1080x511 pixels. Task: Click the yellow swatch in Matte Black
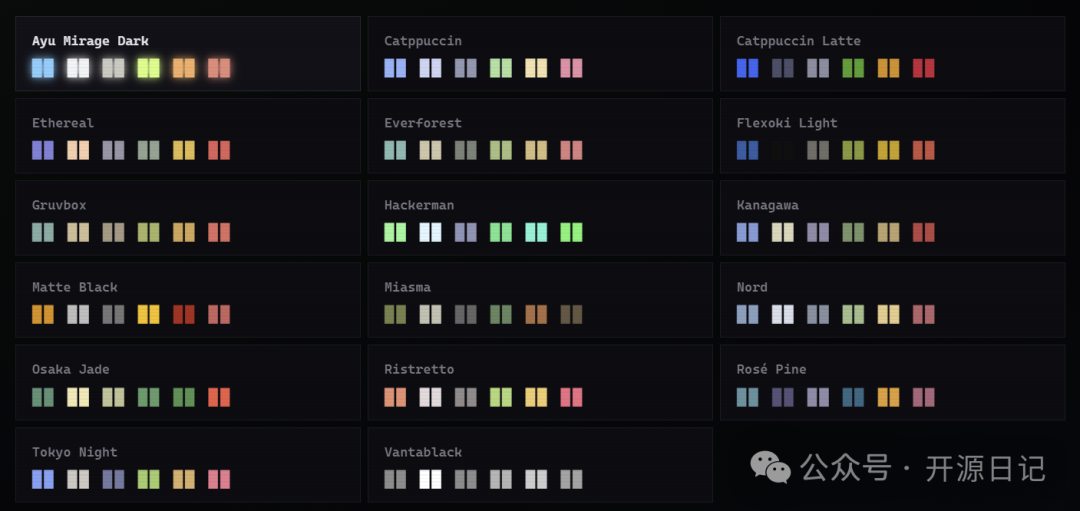coord(148,314)
